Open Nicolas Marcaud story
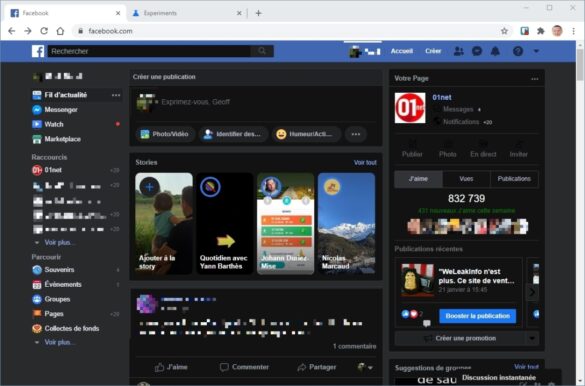The image size is (585, 386). click(x=346, y=223)
